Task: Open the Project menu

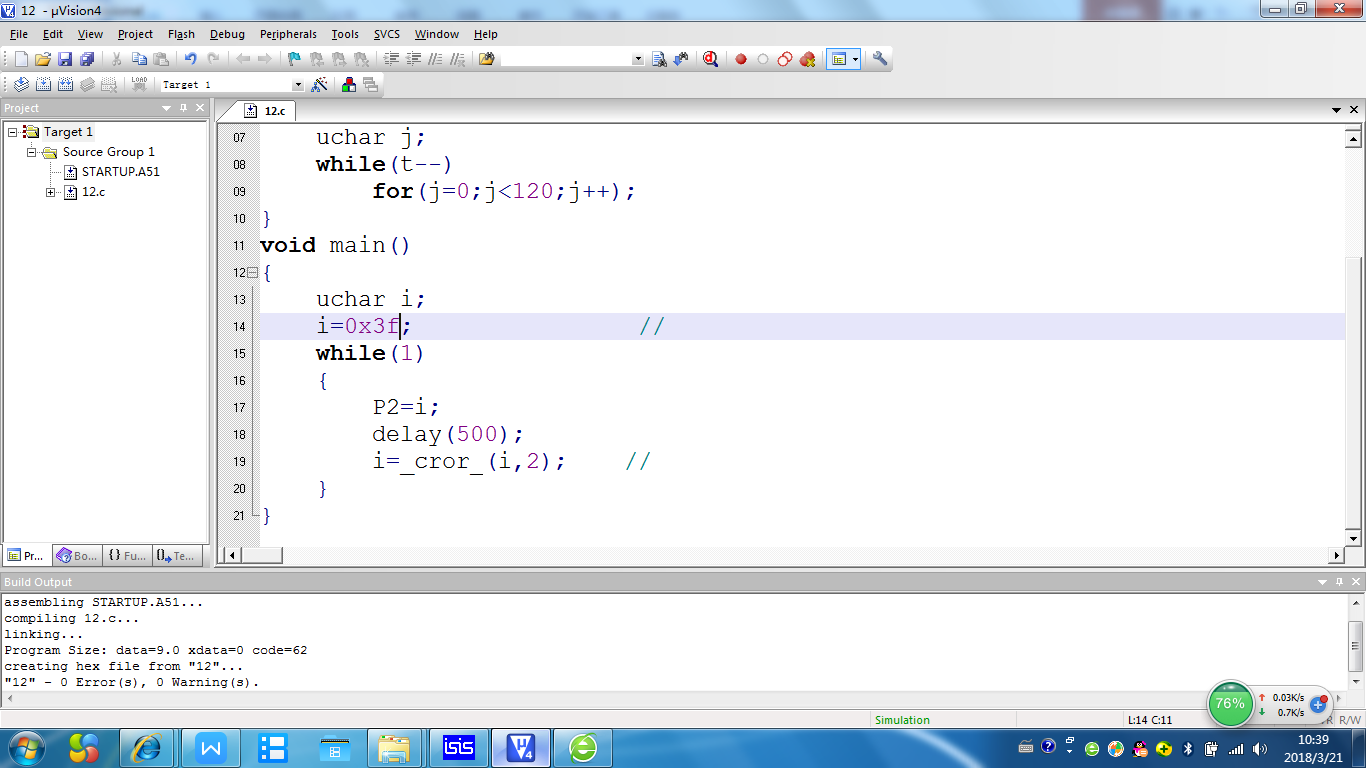Action: (135, 34)
